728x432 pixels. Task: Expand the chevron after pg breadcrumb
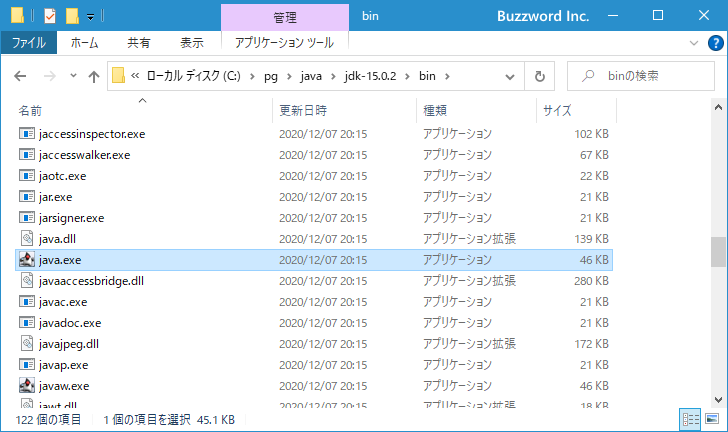289,76
